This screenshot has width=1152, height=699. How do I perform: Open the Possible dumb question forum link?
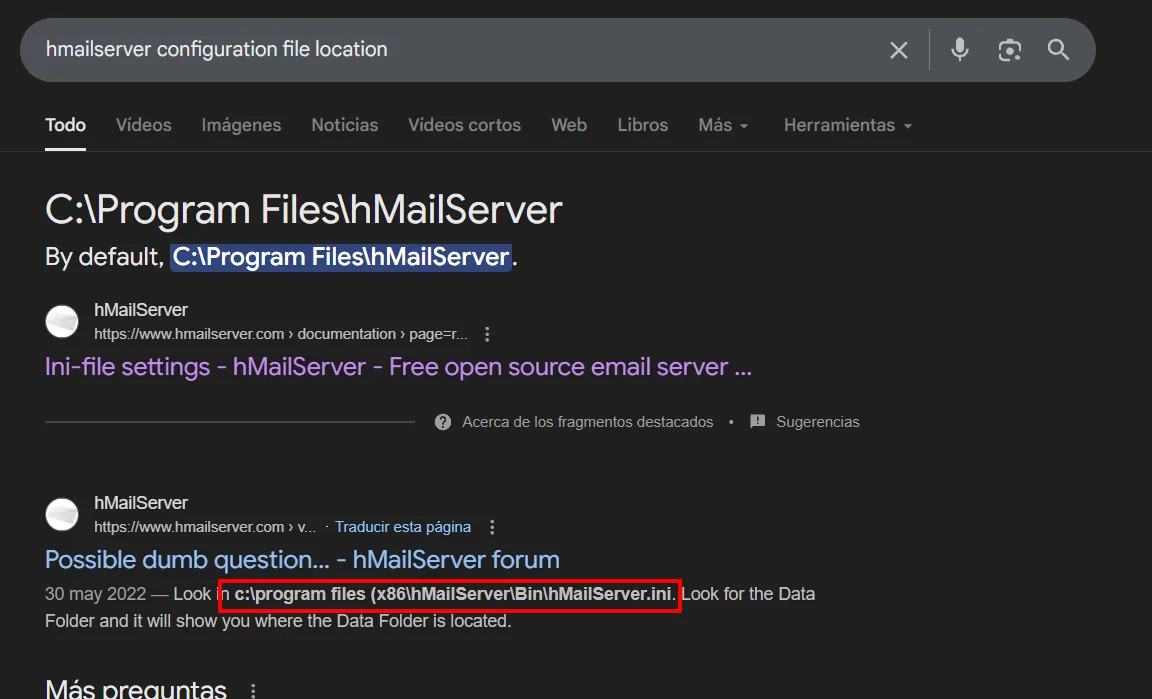pos(302,560)
